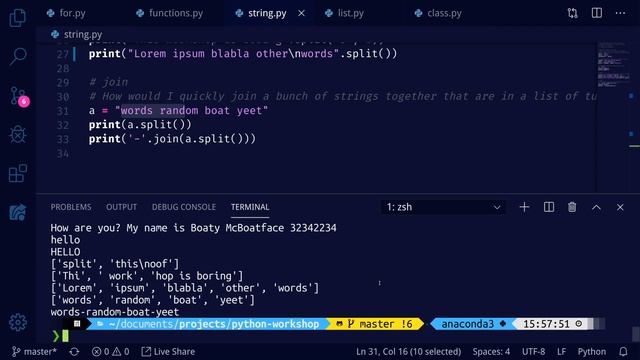Screen dimensions: 640x360
Task: Change file encoding via UTF-8
Action: pyautogui.click(x=533, y=351)
